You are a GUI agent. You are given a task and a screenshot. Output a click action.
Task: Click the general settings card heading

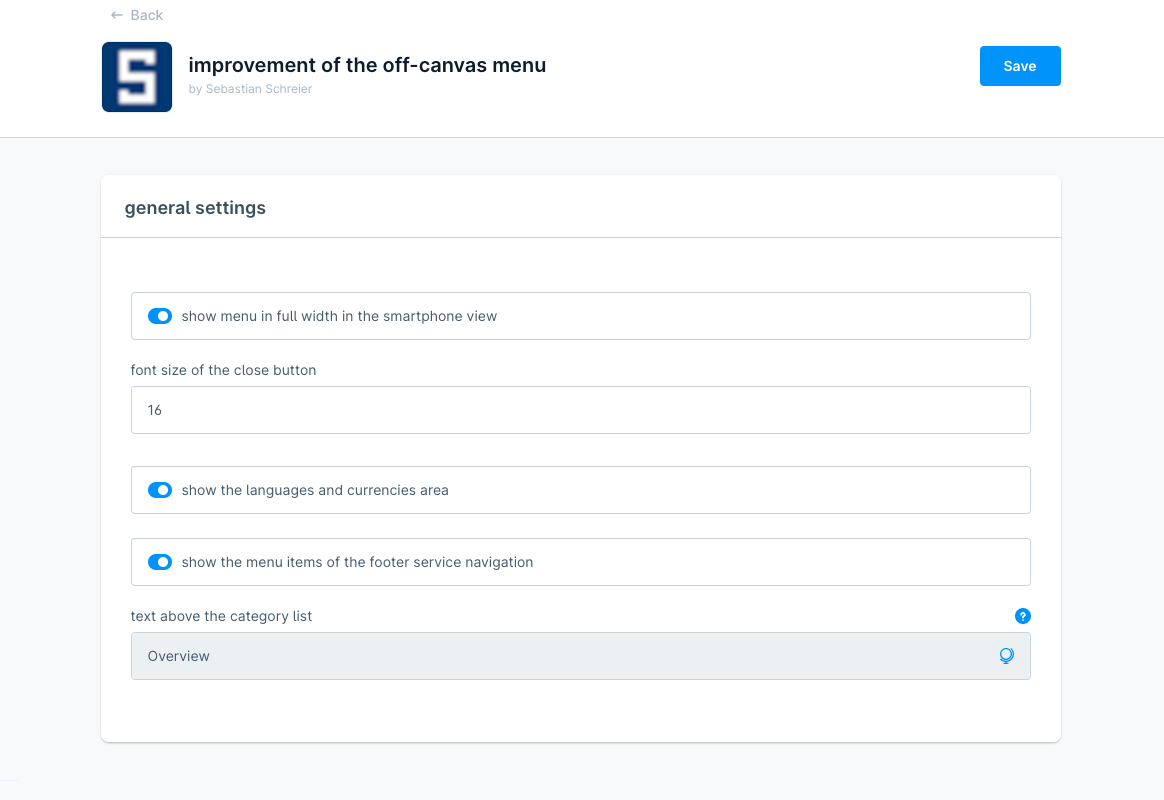tap(195, 208)
